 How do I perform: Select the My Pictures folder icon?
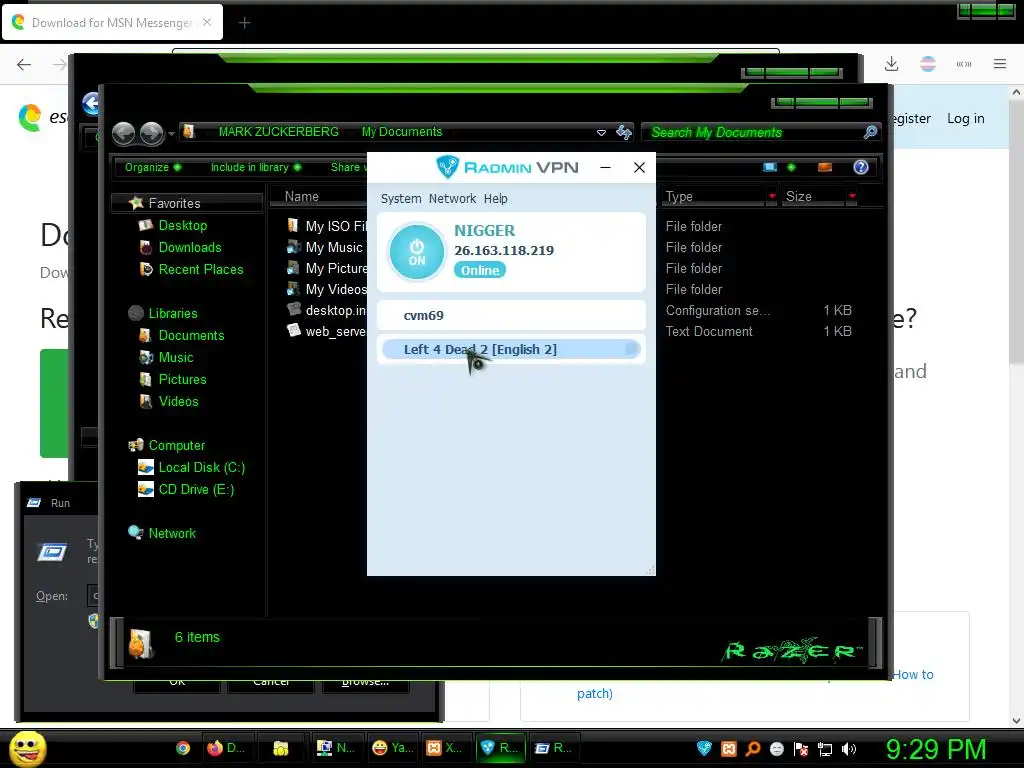(x=293, y=268)
